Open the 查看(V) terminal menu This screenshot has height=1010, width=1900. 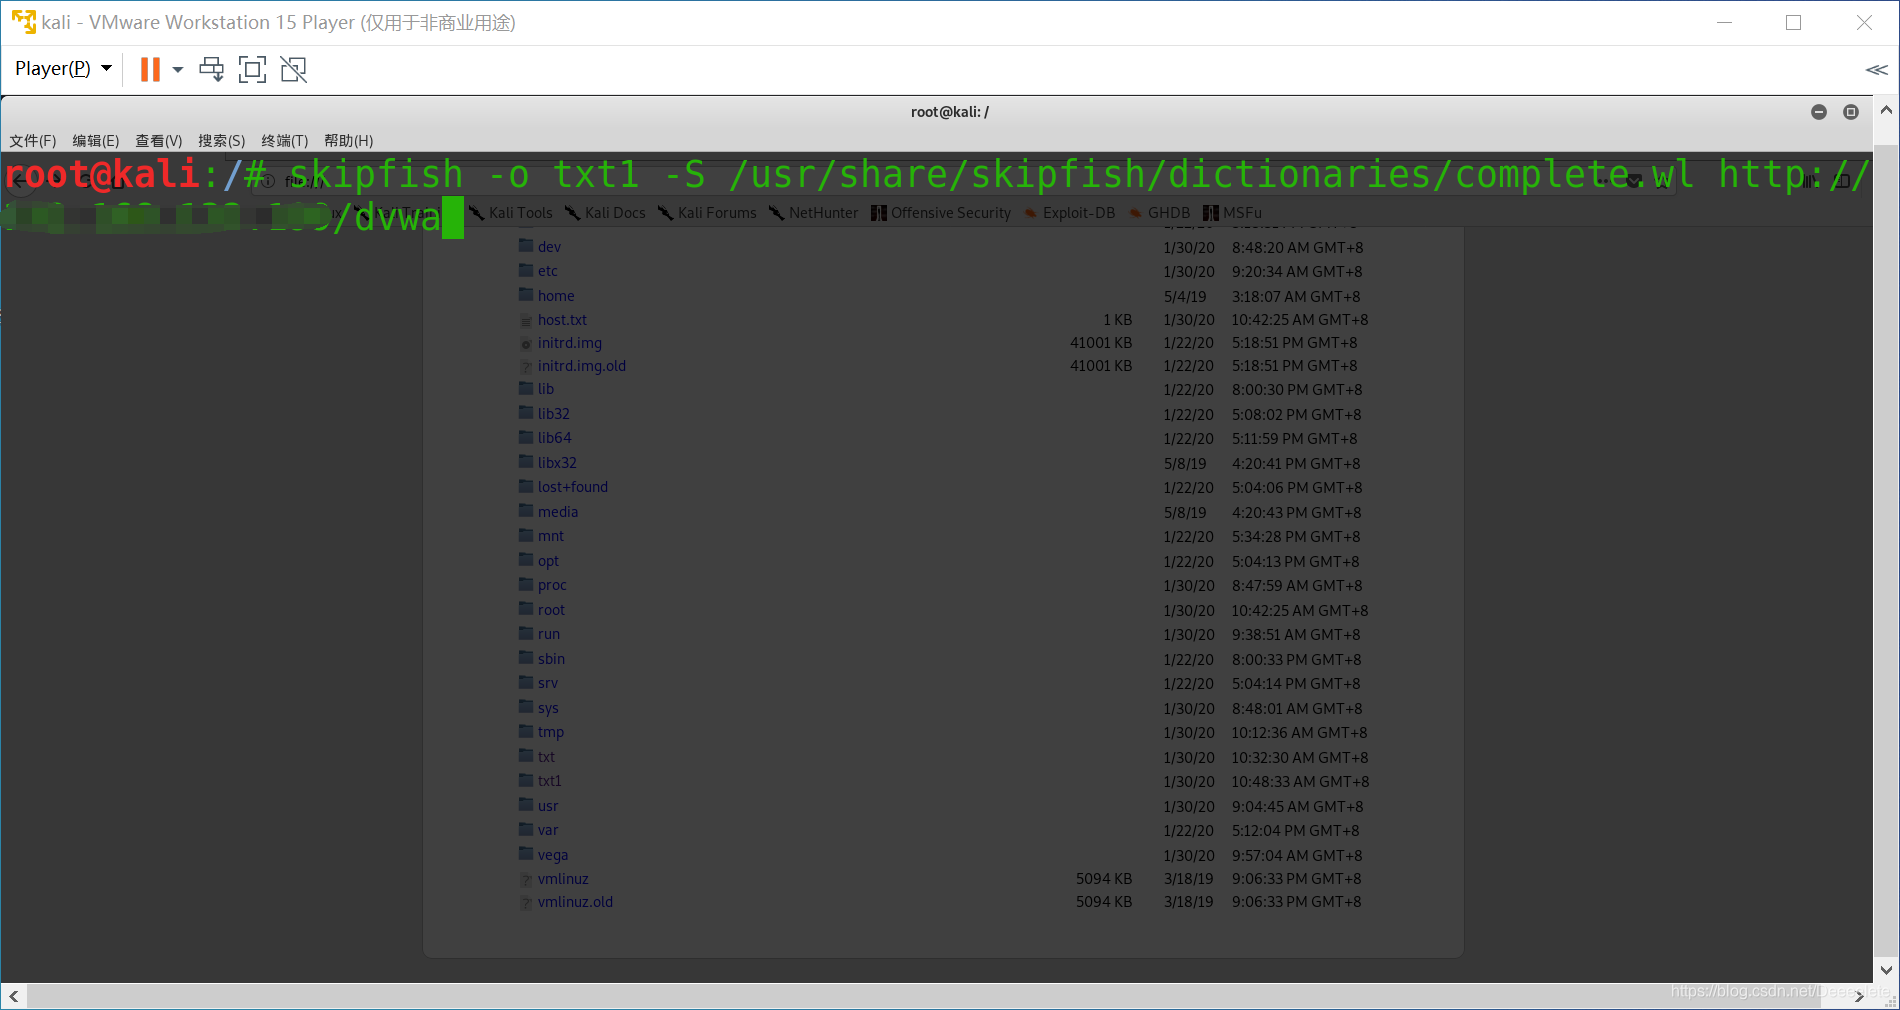159,141
